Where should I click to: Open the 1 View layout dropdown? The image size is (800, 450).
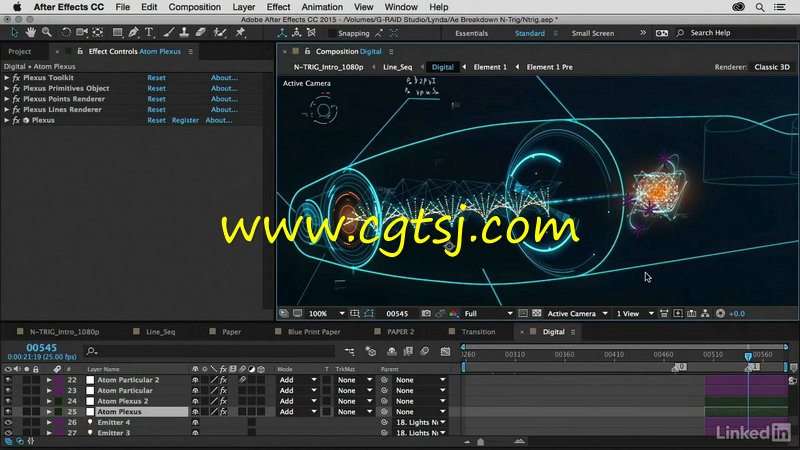pyautogui.click(x=635, y=313)
